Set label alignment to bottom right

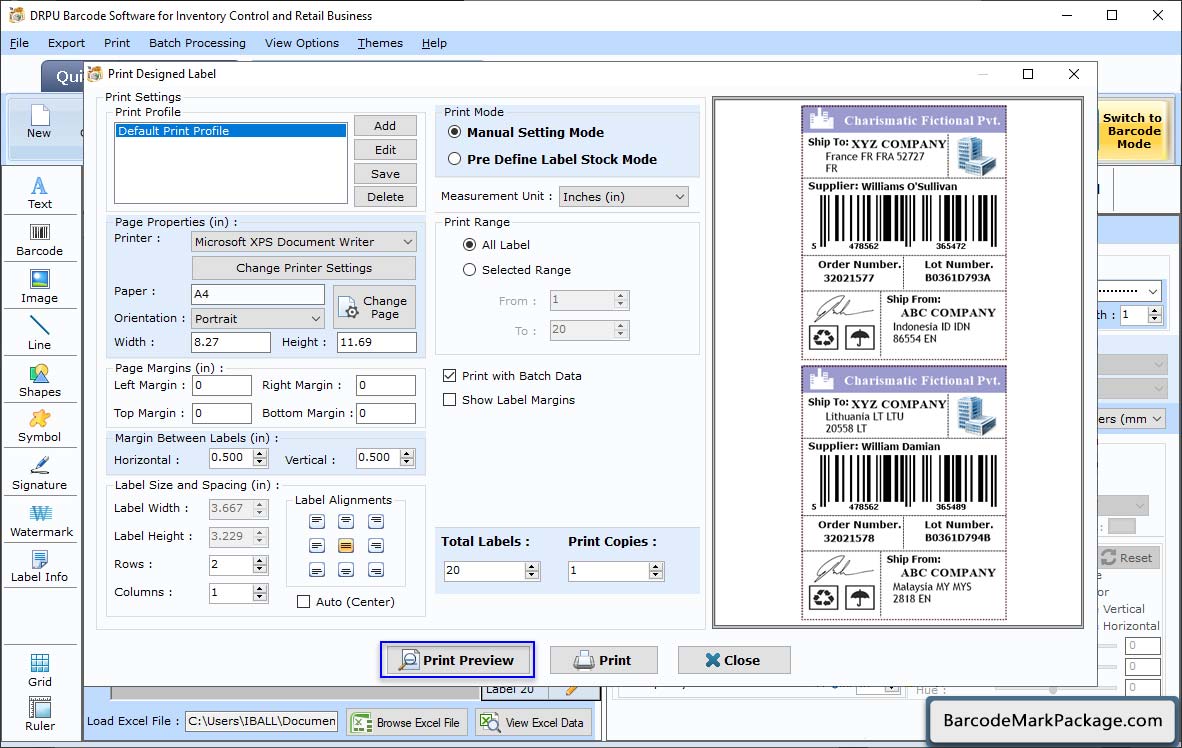[376, 570]
